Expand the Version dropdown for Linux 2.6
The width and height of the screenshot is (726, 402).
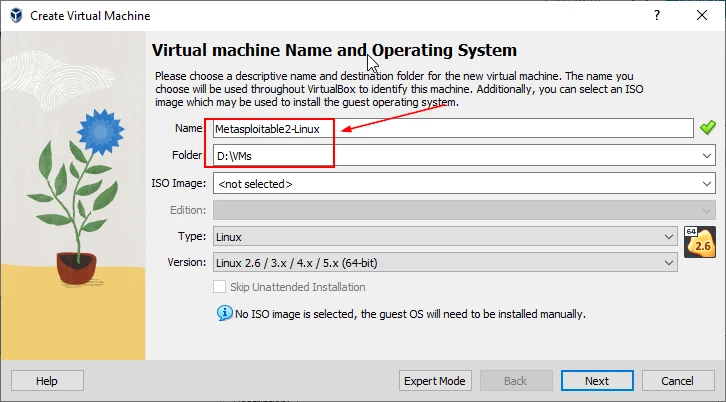click(668, 262)
